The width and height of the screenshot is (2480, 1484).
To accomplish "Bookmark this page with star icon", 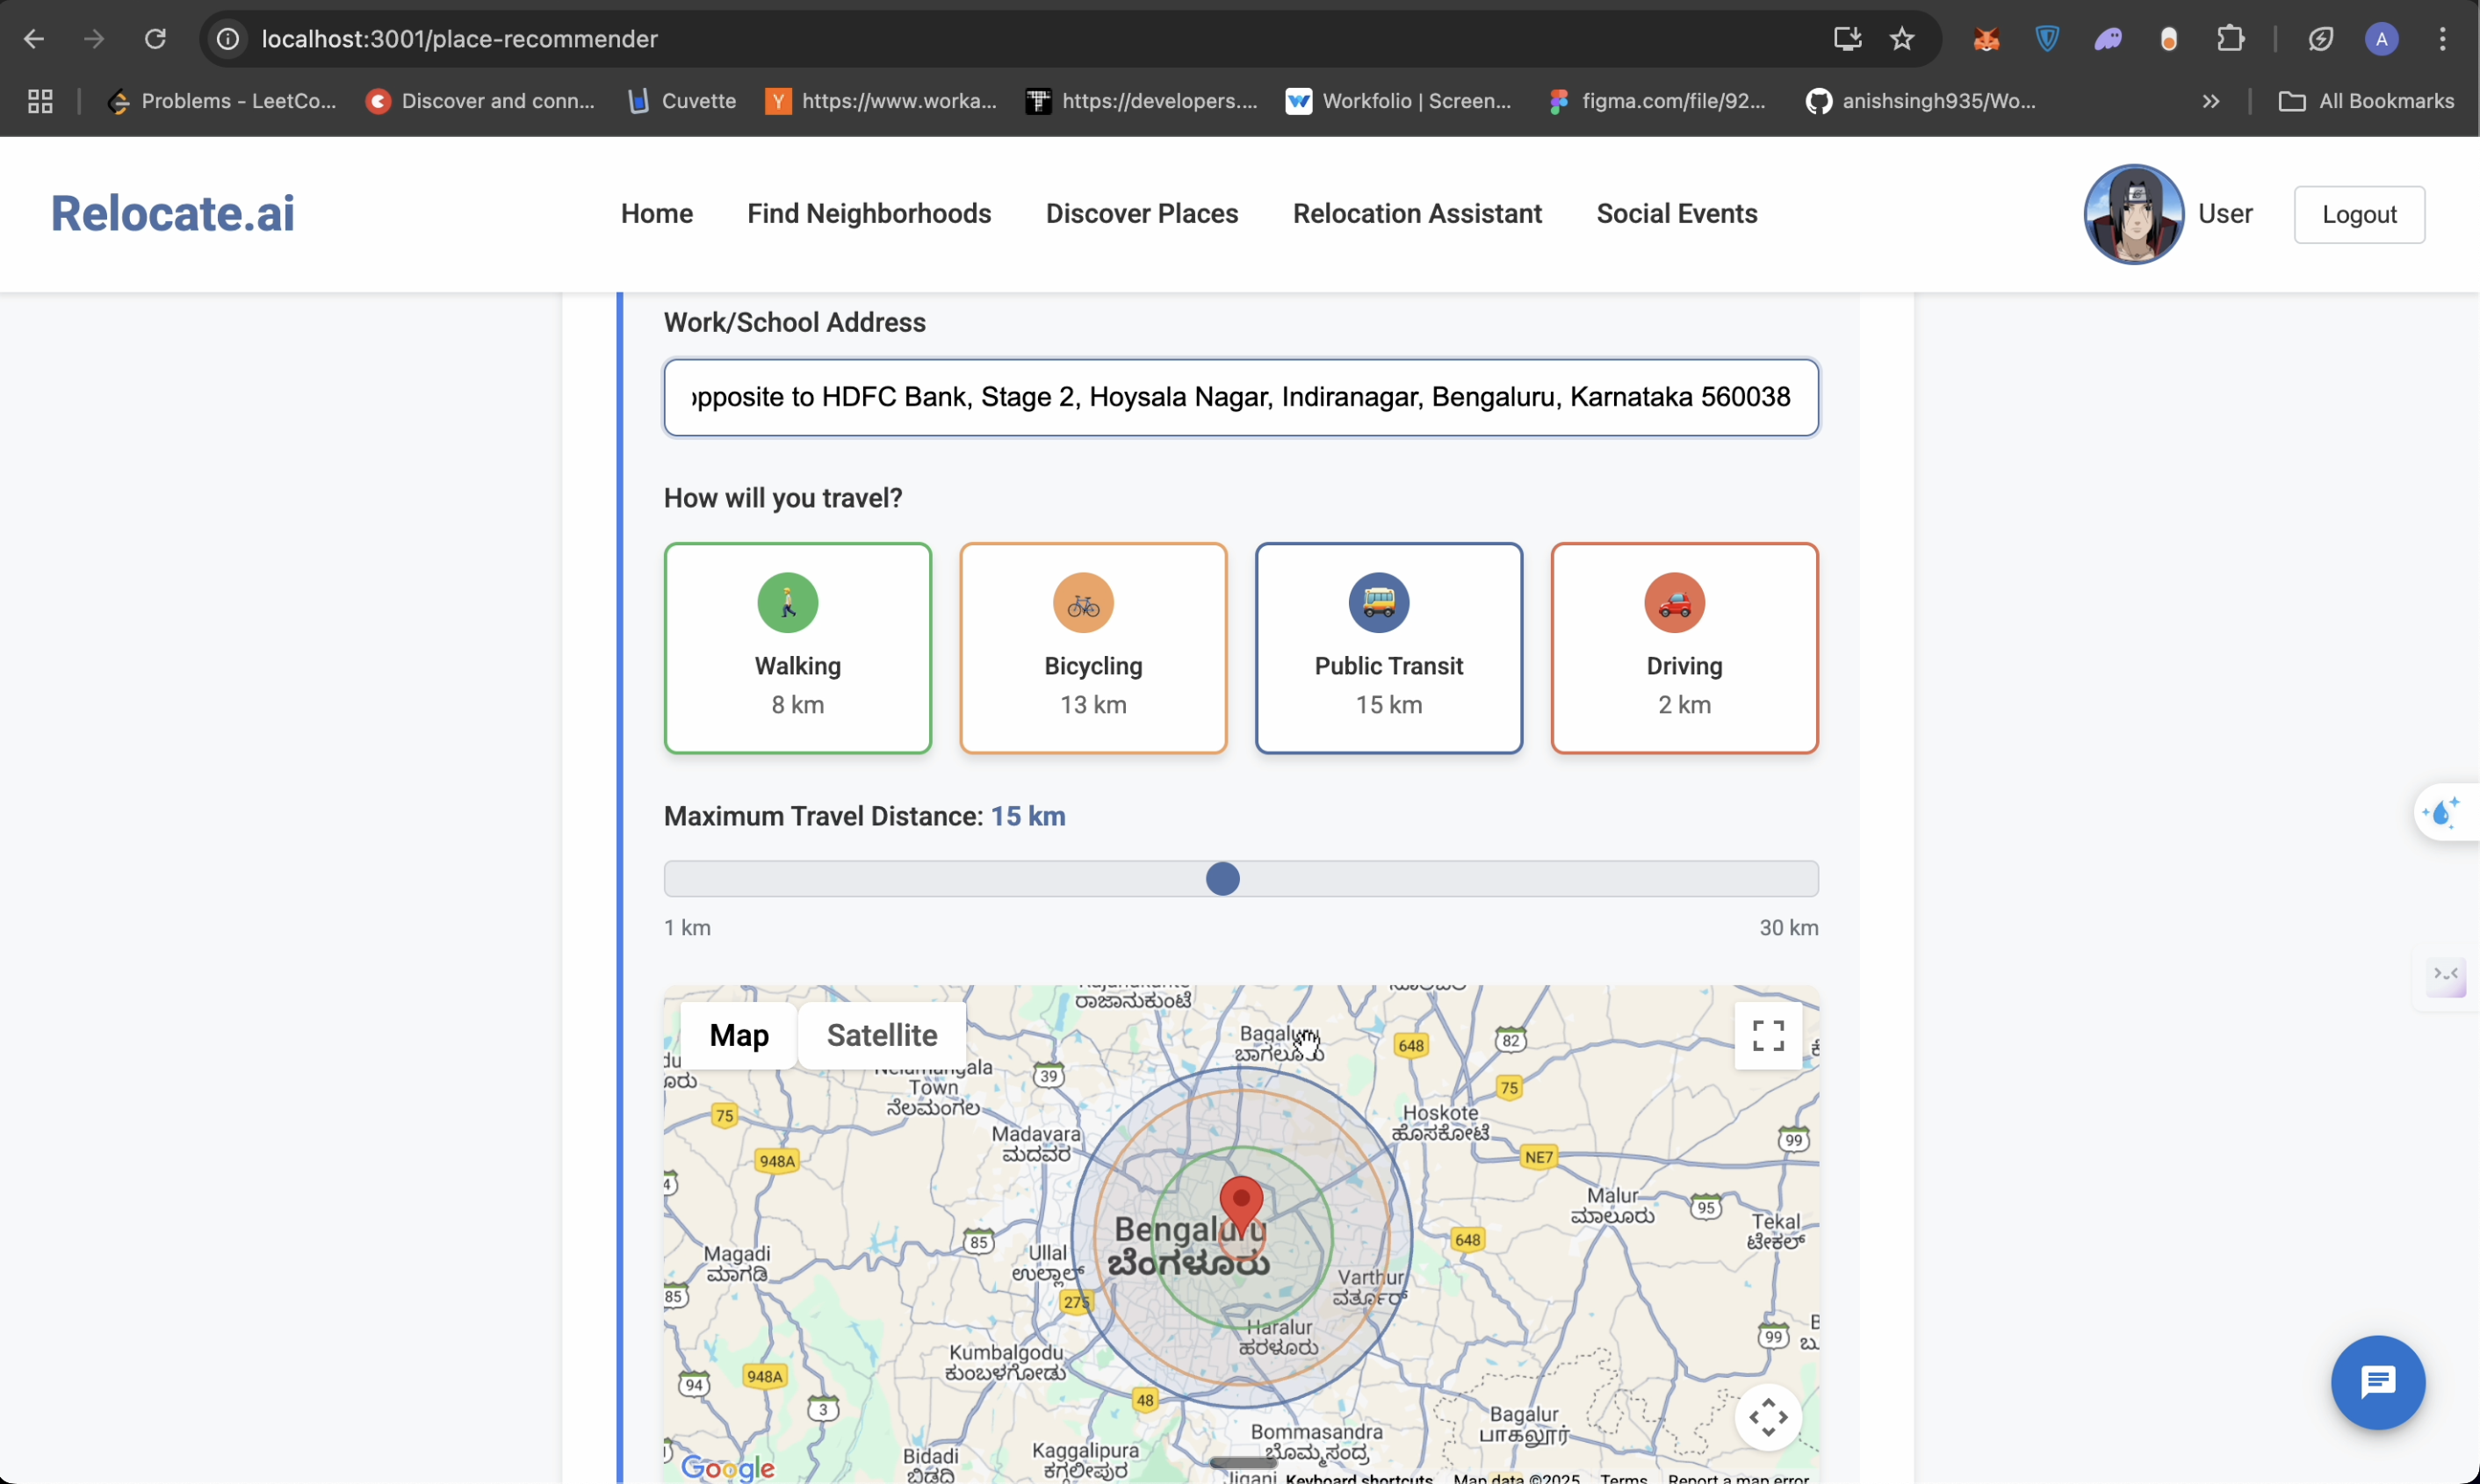I will [1902, 39].
